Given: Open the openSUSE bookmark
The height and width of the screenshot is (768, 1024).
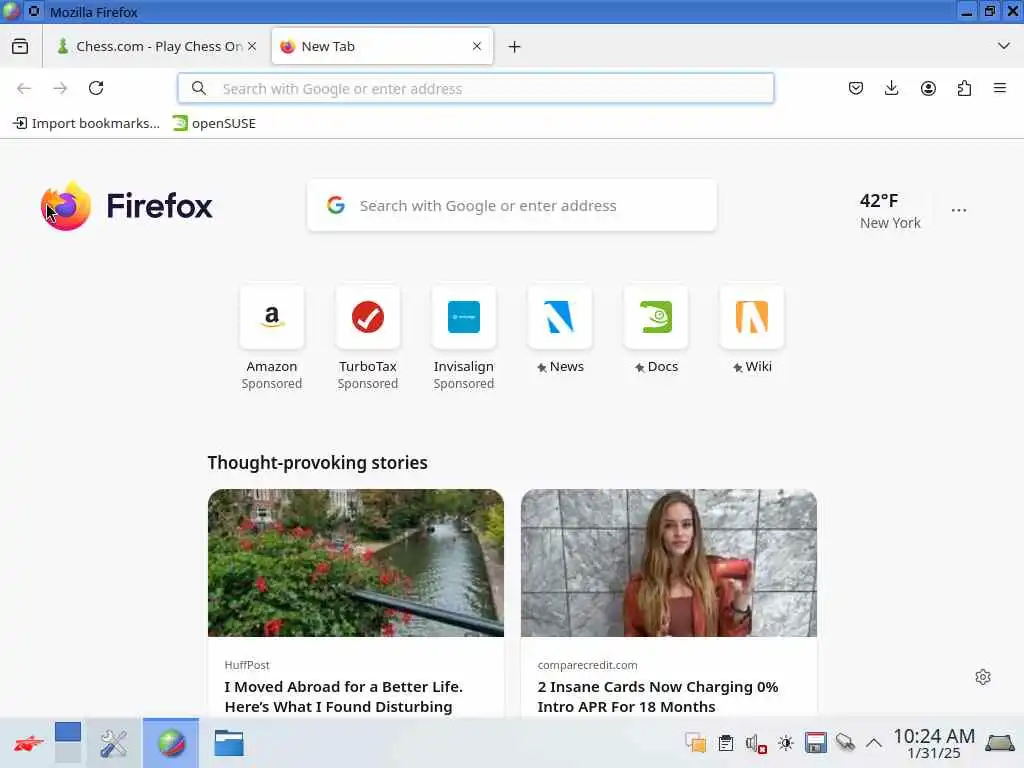Looking at the screenshot, I should point(214,123).
